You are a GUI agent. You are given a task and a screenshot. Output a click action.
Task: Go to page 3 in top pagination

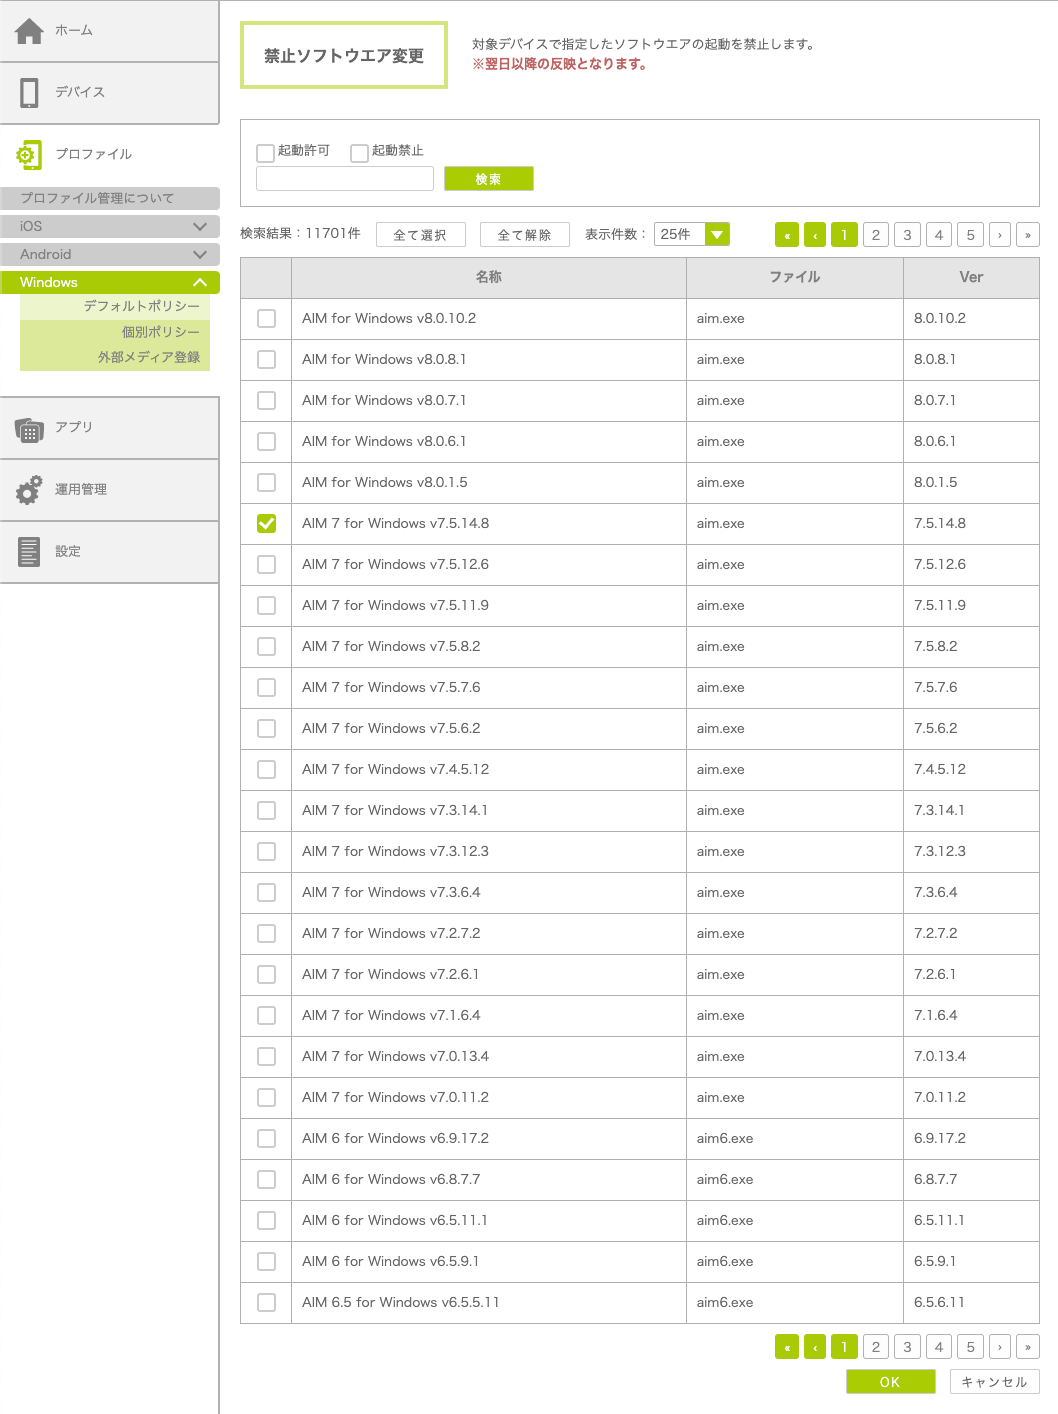coord(907,235)
